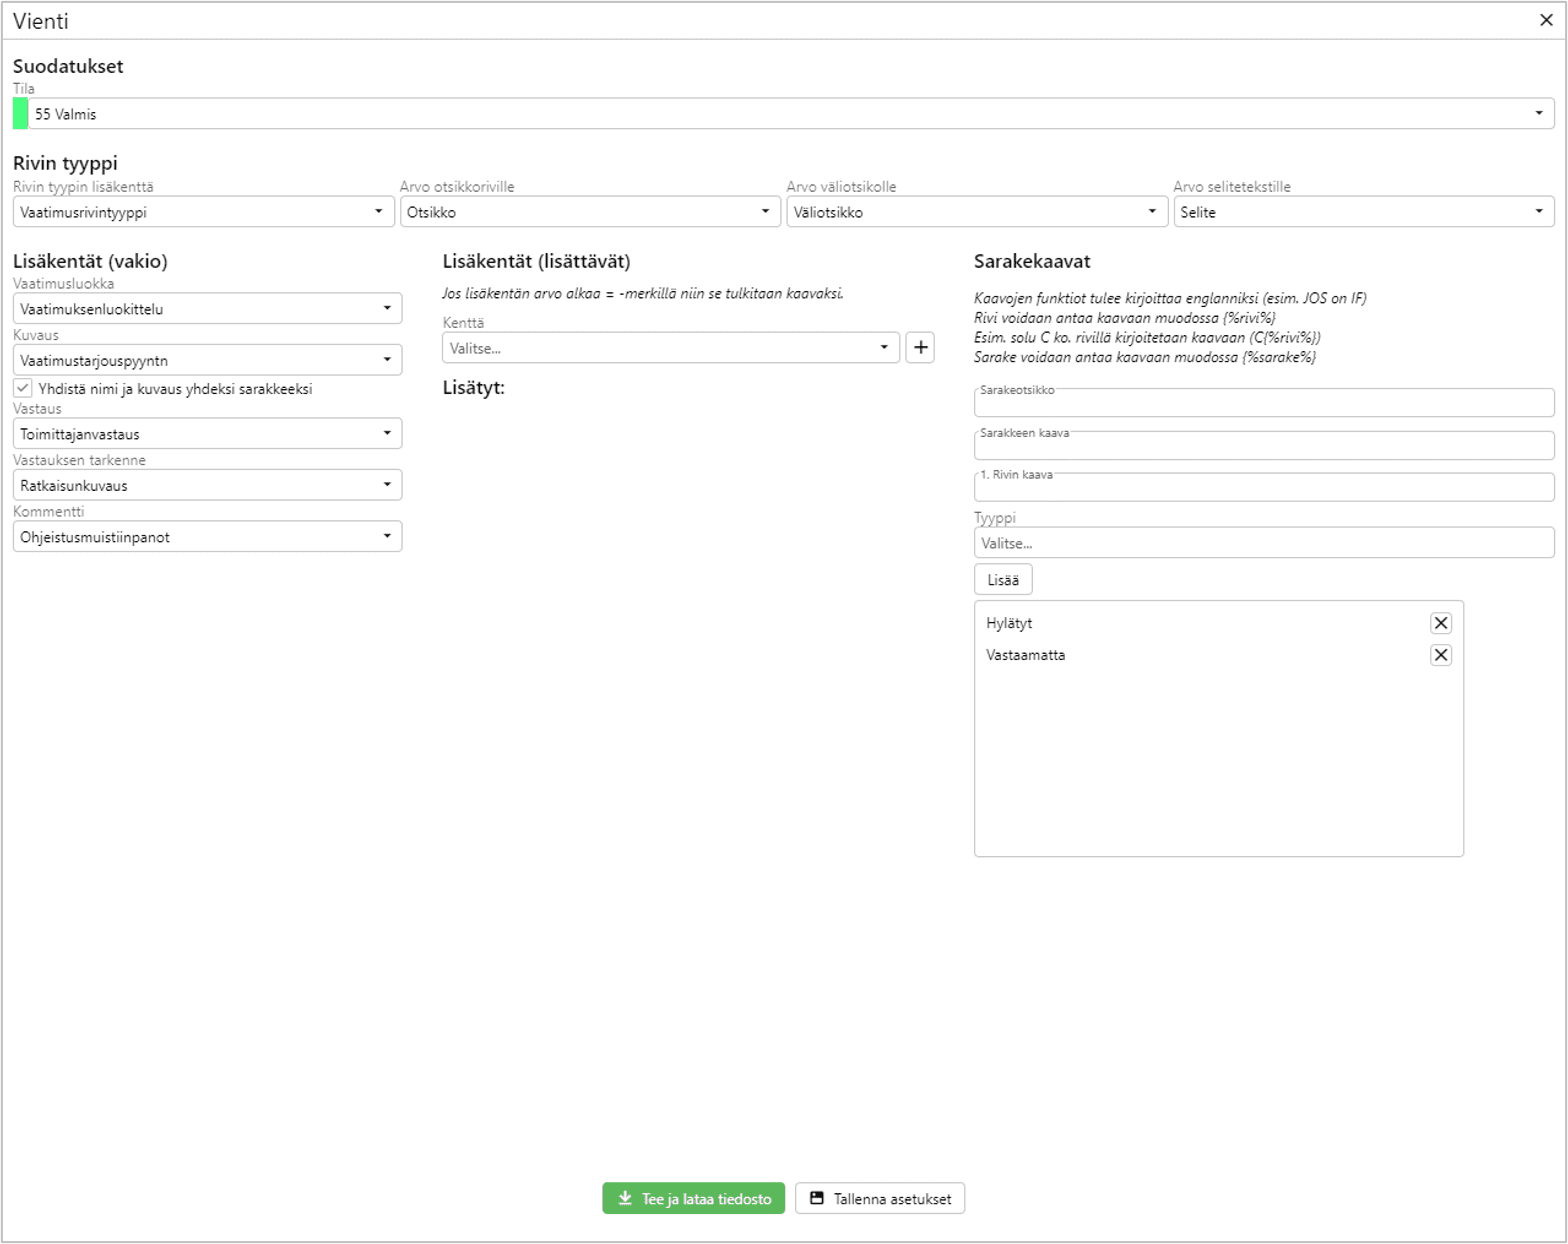Screen dimensions: 1568x1244
Task: Click the plus icon to add field
Action: [x=920, y=348]
